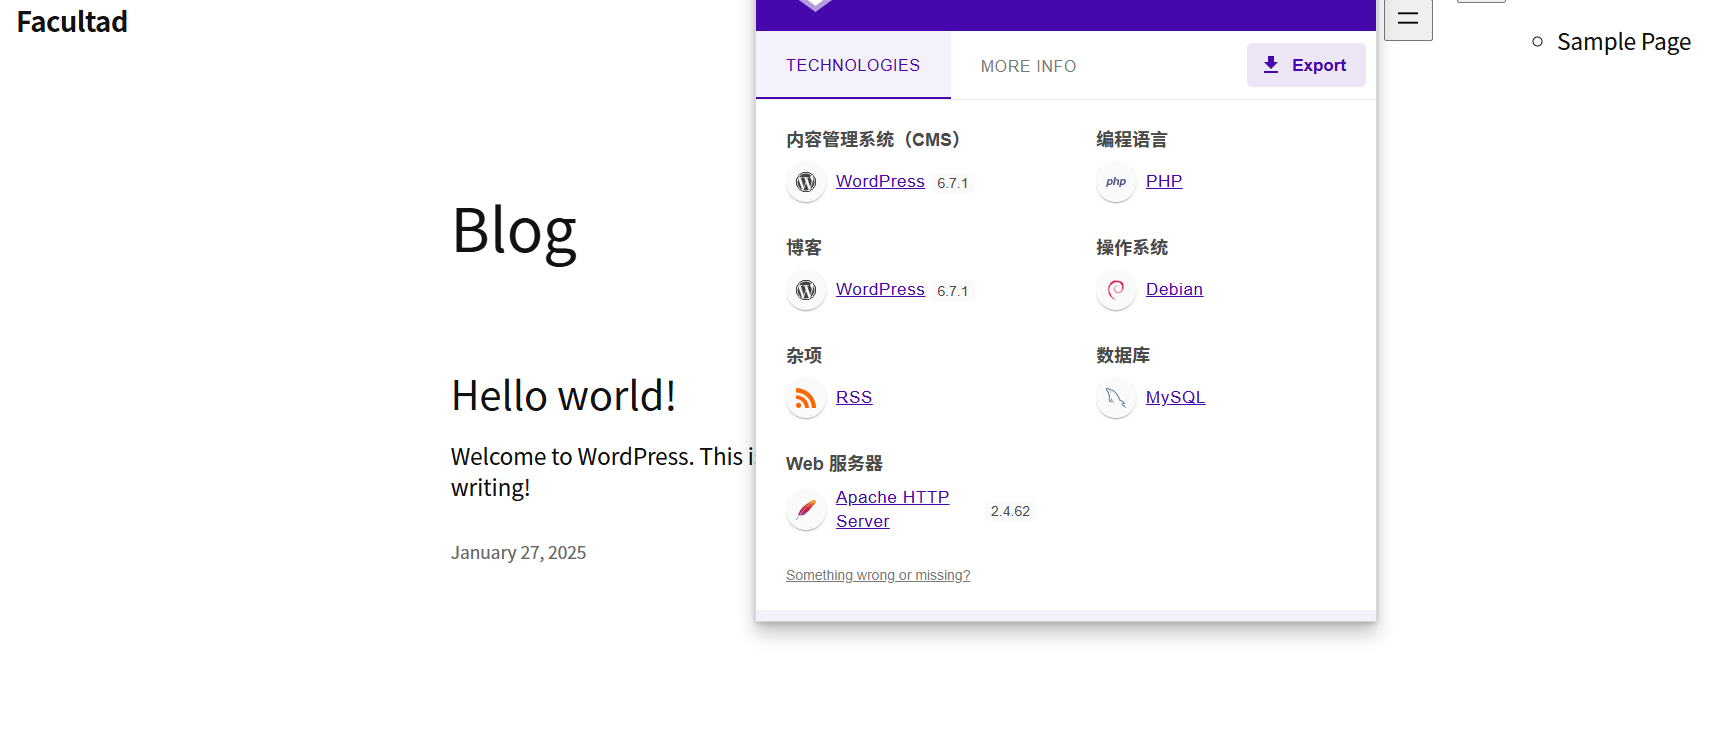Open the Apache HTTP Server link
Image resolution: width=1712 pixels, height=748 pixels.
(892, 509)
